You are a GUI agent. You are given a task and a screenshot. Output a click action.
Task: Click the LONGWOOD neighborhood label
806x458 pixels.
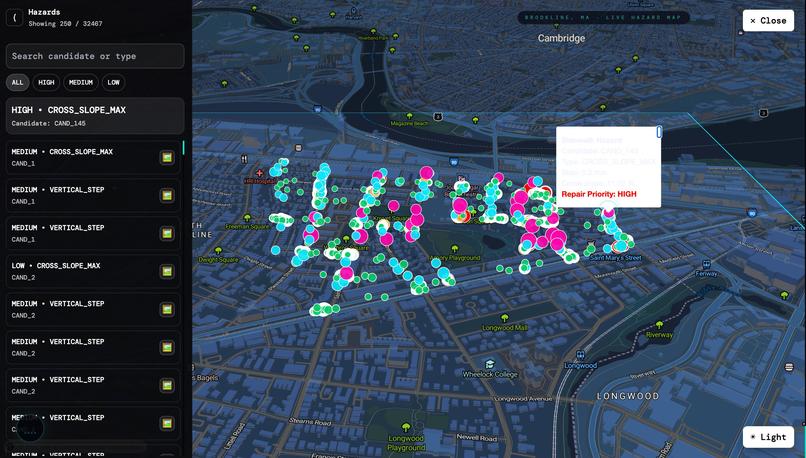(628, 396)
